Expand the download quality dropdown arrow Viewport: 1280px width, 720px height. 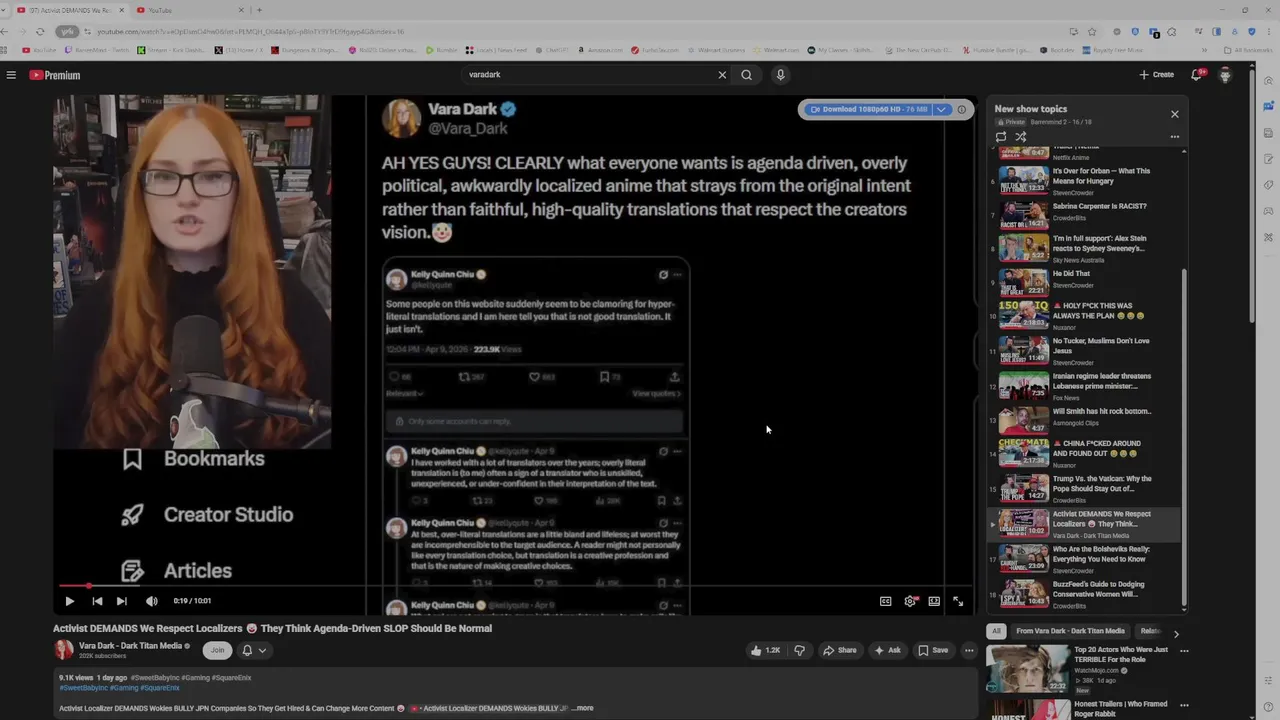pos(941,109)
